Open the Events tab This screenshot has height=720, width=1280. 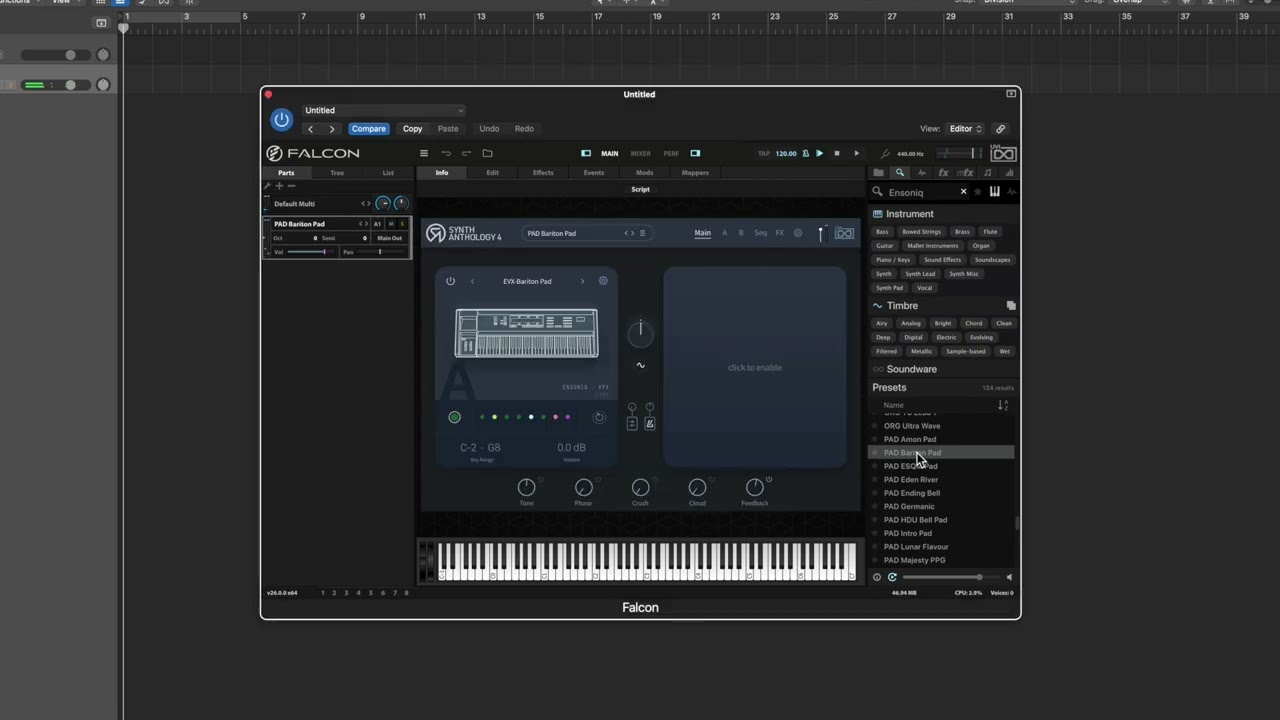(x=594, y=173)
